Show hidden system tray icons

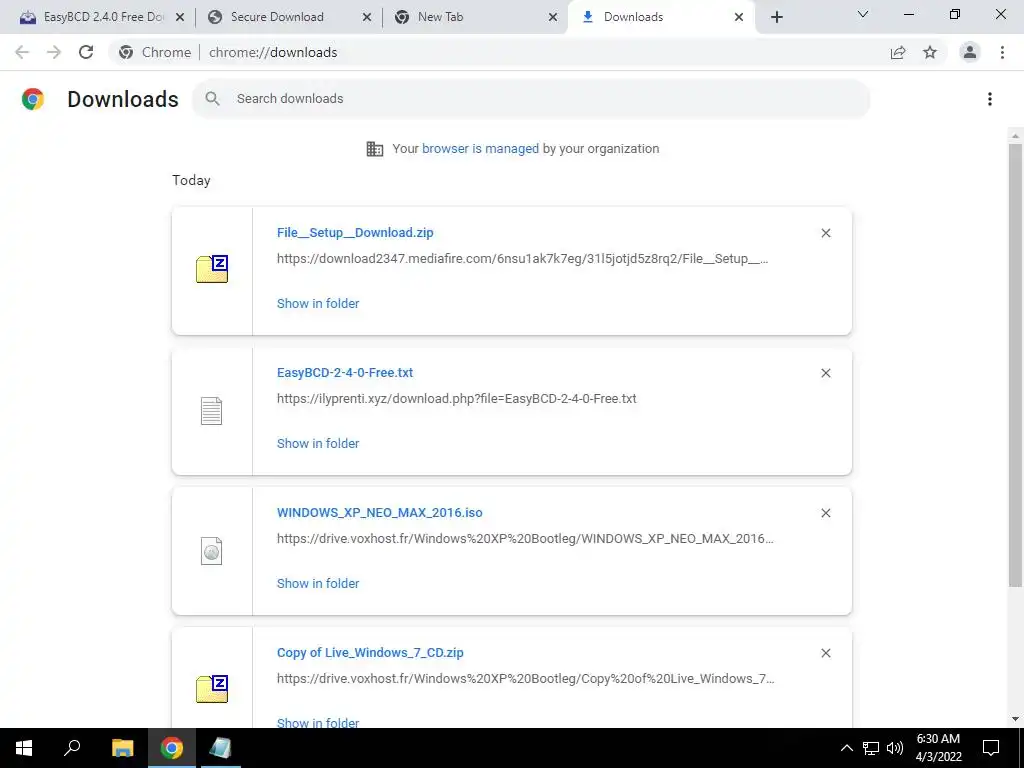tap(846, 748)
